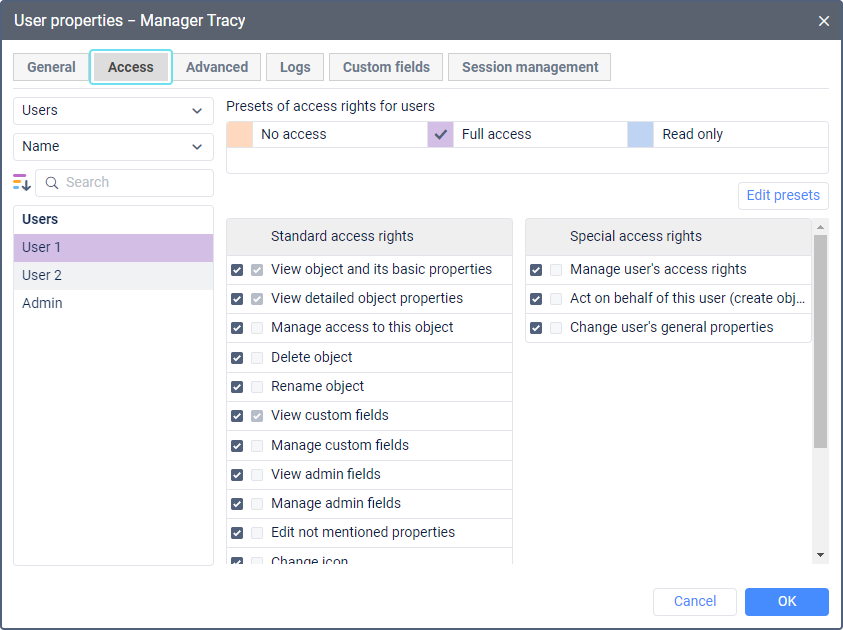Screen dimensions: 843x630
Task: Click the Full access checkmark icon
Action: (441, 134)
